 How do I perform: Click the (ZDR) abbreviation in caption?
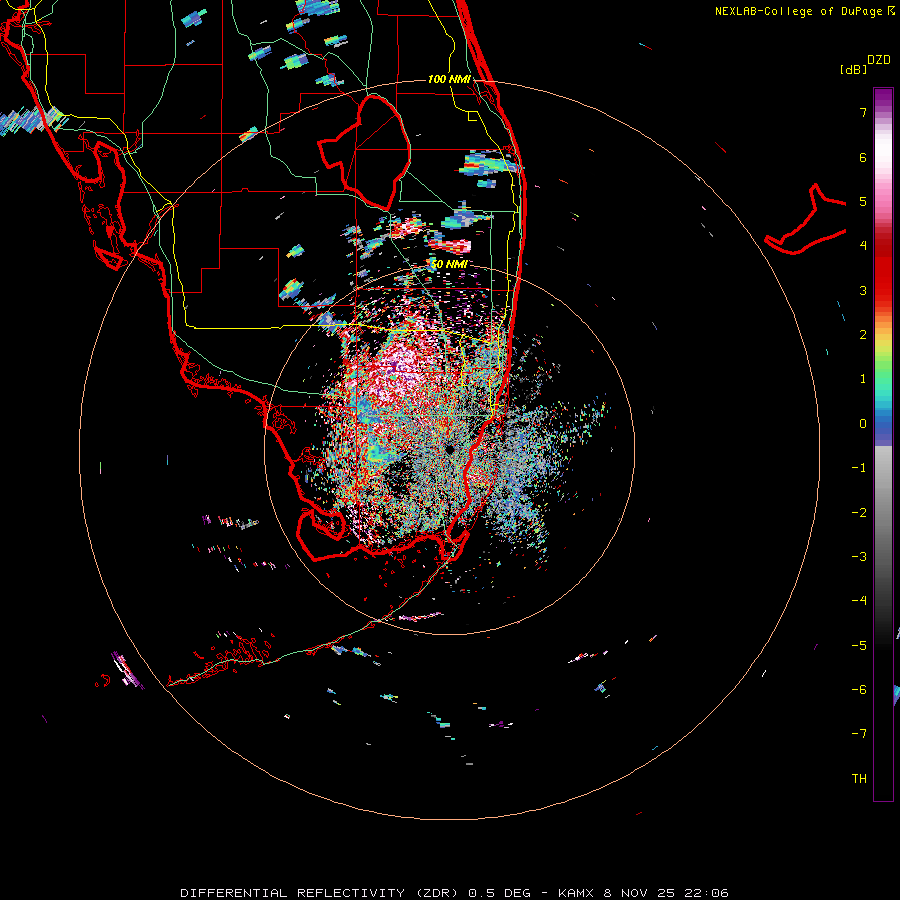point(438,893)
